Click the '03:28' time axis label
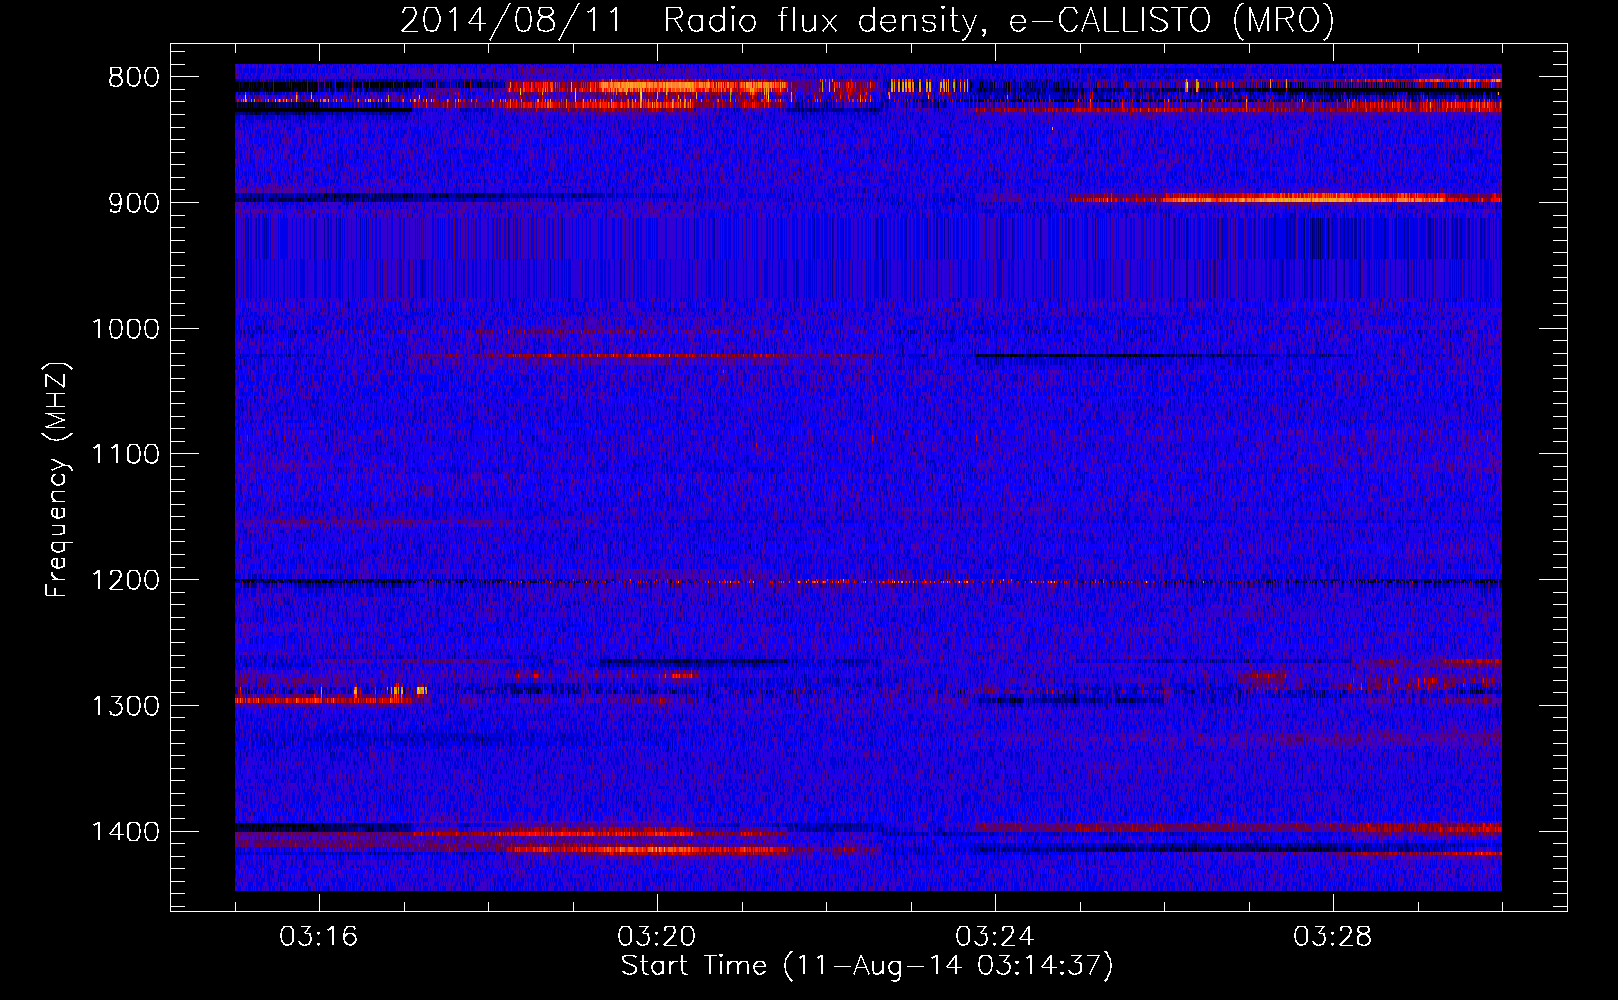 (x=1333, y=937)
